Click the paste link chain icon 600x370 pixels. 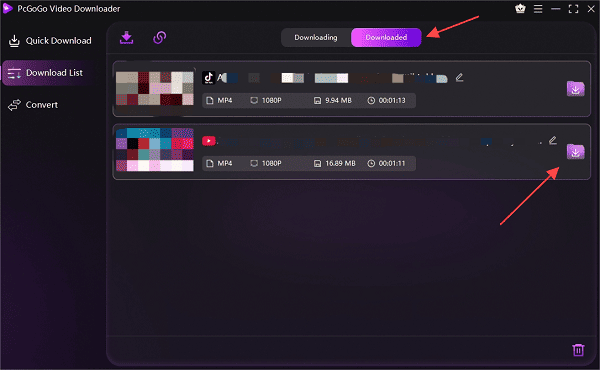coord(160,37)
